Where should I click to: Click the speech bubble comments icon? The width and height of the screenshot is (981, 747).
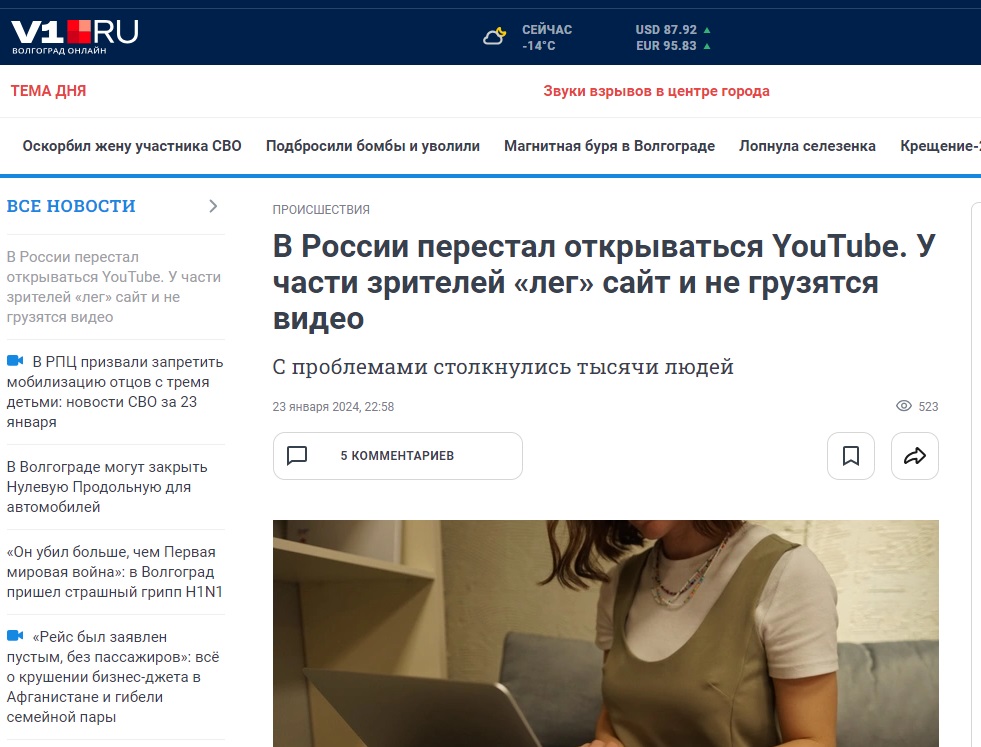297,455
